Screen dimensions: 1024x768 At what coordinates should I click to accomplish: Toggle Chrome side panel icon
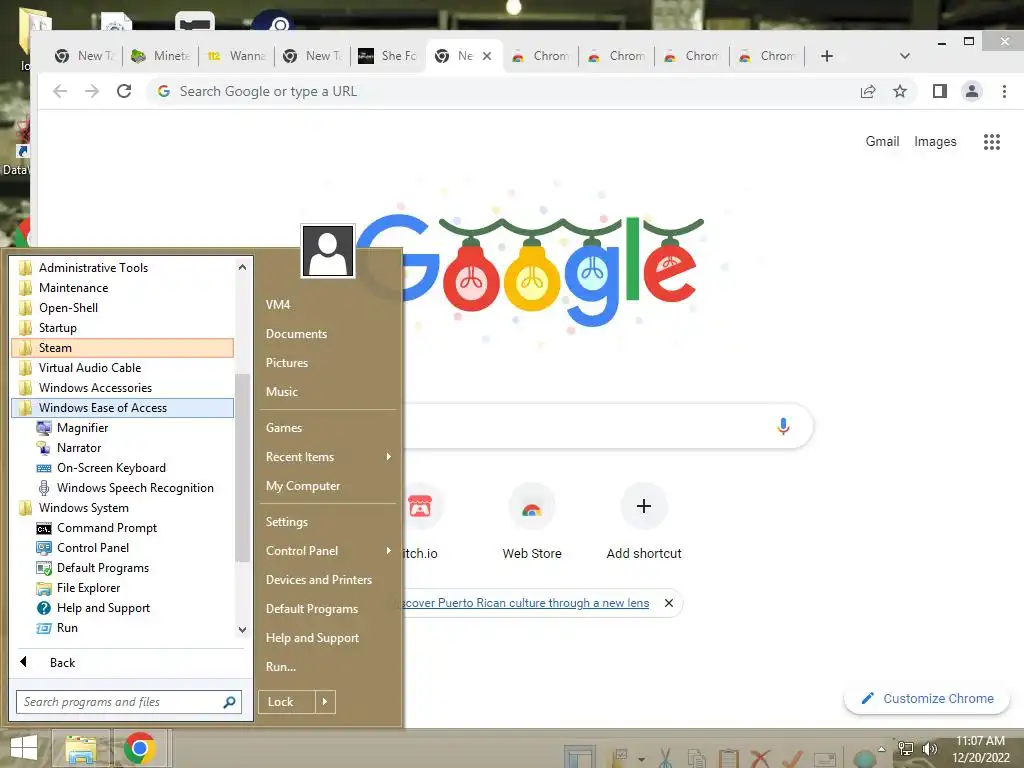[940, 91]
